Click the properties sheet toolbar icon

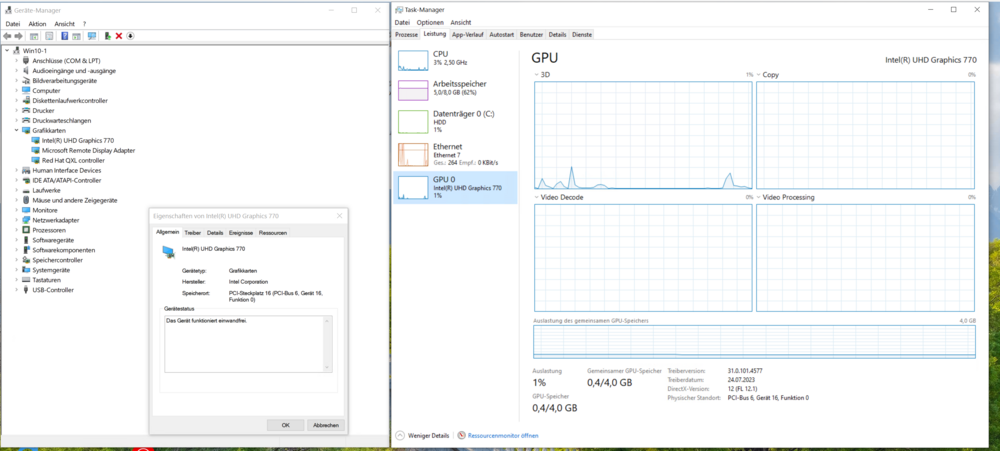pos(49,36)
